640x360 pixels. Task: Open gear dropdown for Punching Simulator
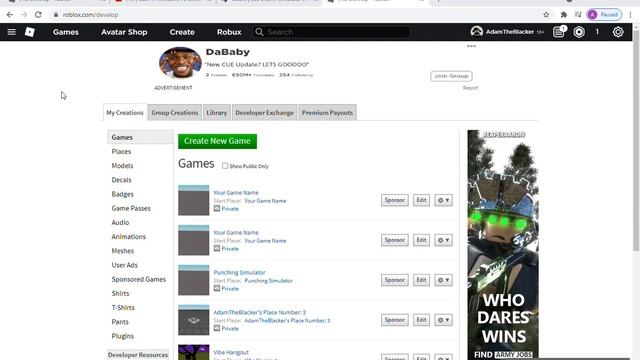click(x=443, y=280)
